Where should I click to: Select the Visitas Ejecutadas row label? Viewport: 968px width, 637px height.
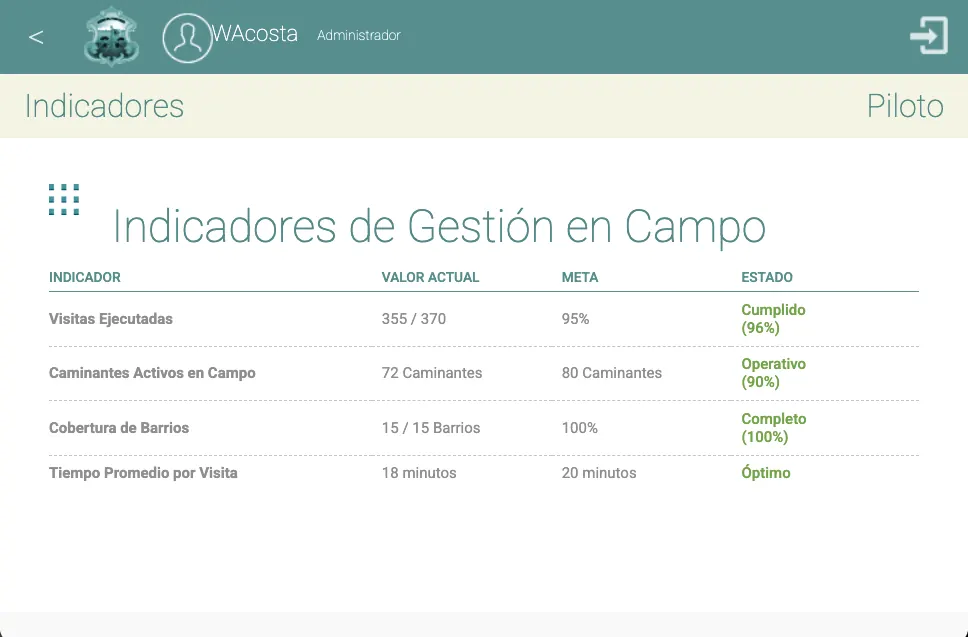111,319
